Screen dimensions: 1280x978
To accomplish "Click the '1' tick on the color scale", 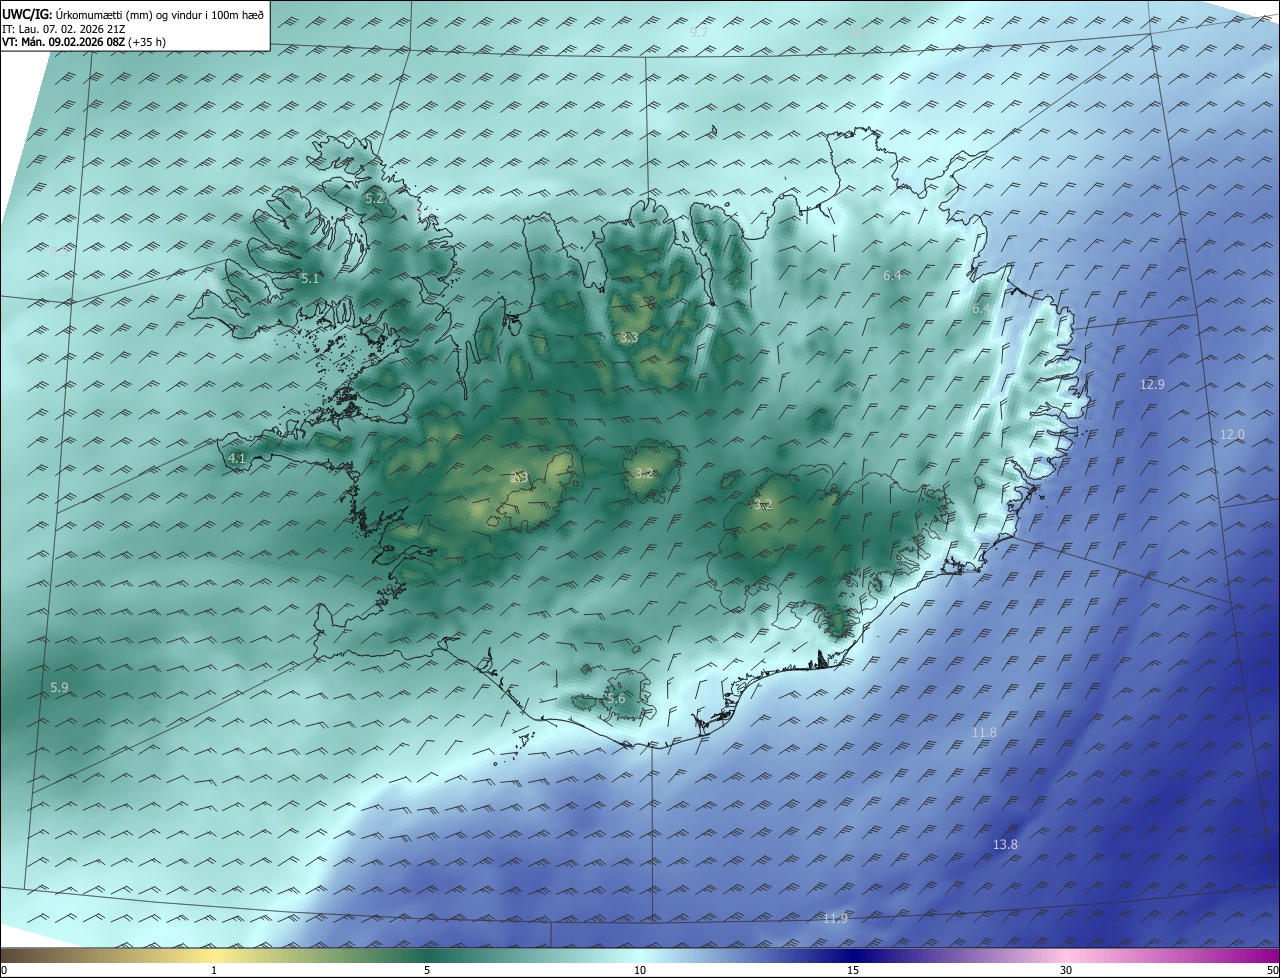I will [x=214, y=970].
